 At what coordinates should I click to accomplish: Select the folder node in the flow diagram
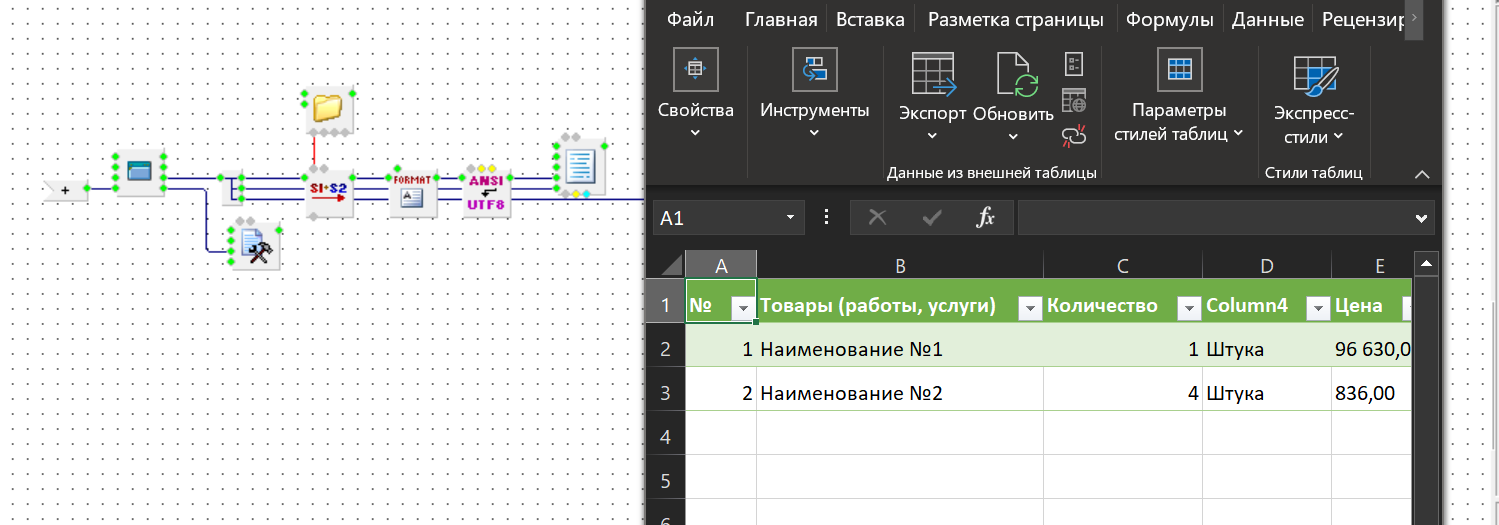(x=328, y=107)
